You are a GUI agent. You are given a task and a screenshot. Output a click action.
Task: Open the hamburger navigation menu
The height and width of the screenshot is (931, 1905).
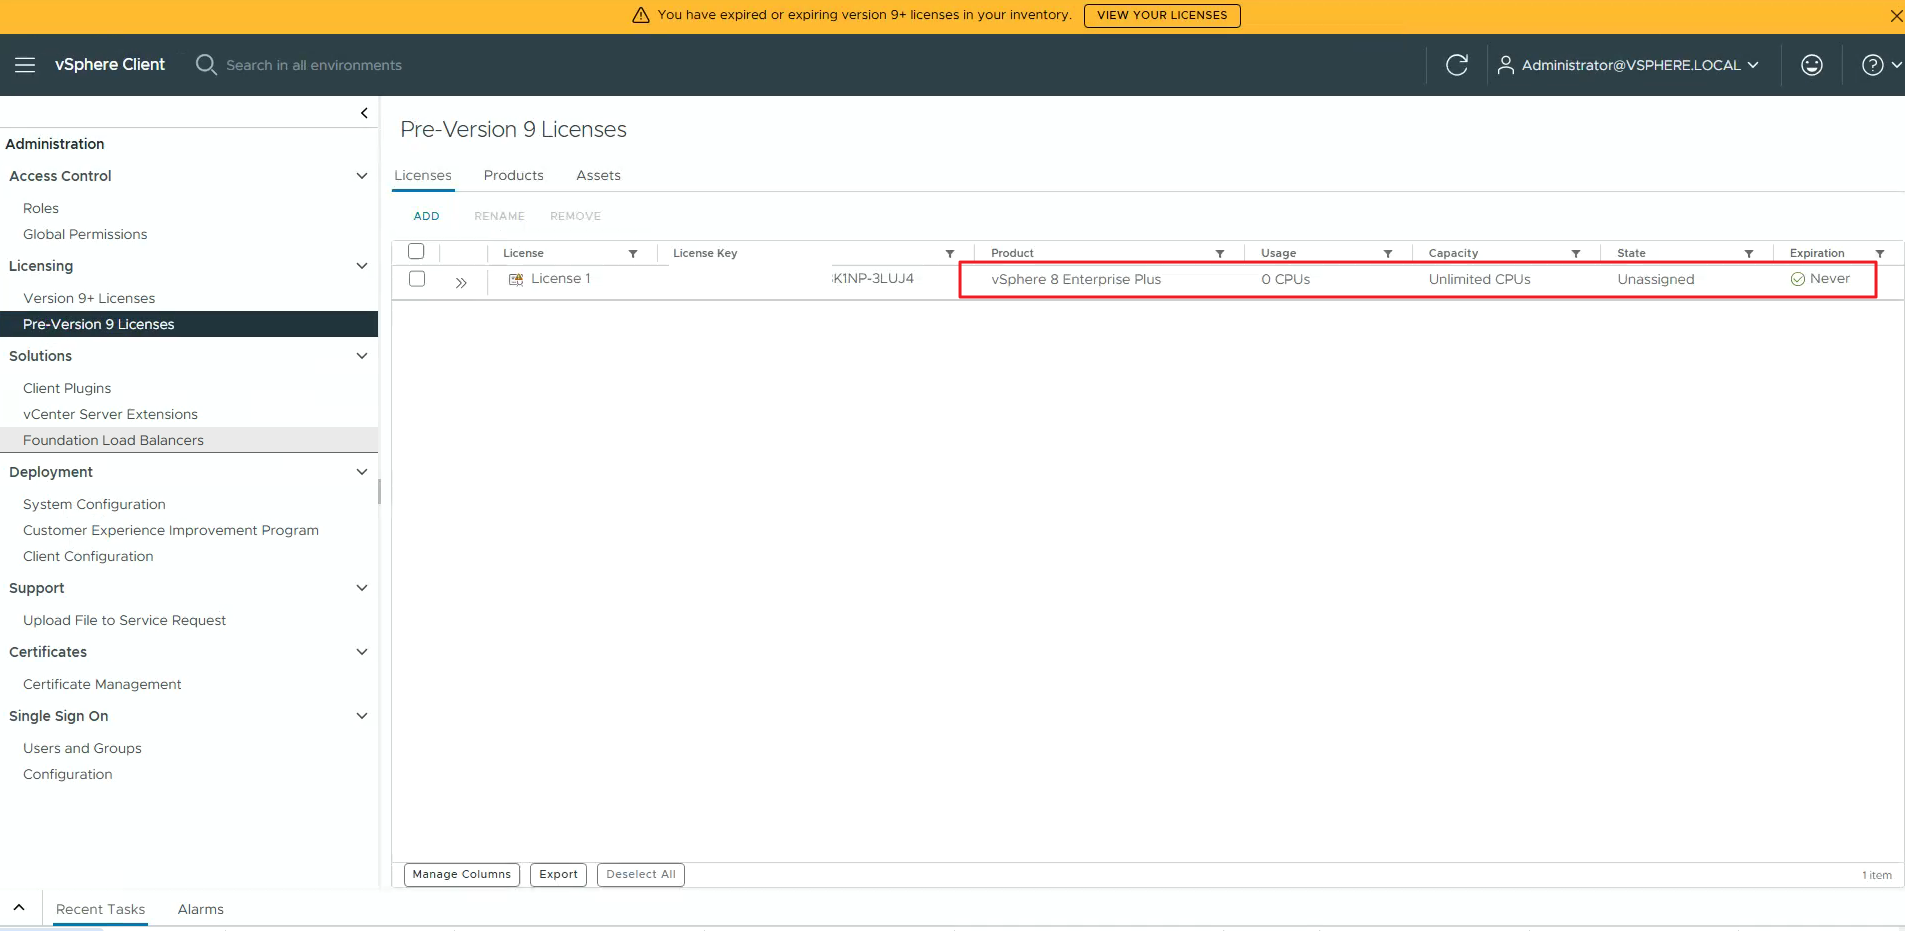[x=25, y=65]
